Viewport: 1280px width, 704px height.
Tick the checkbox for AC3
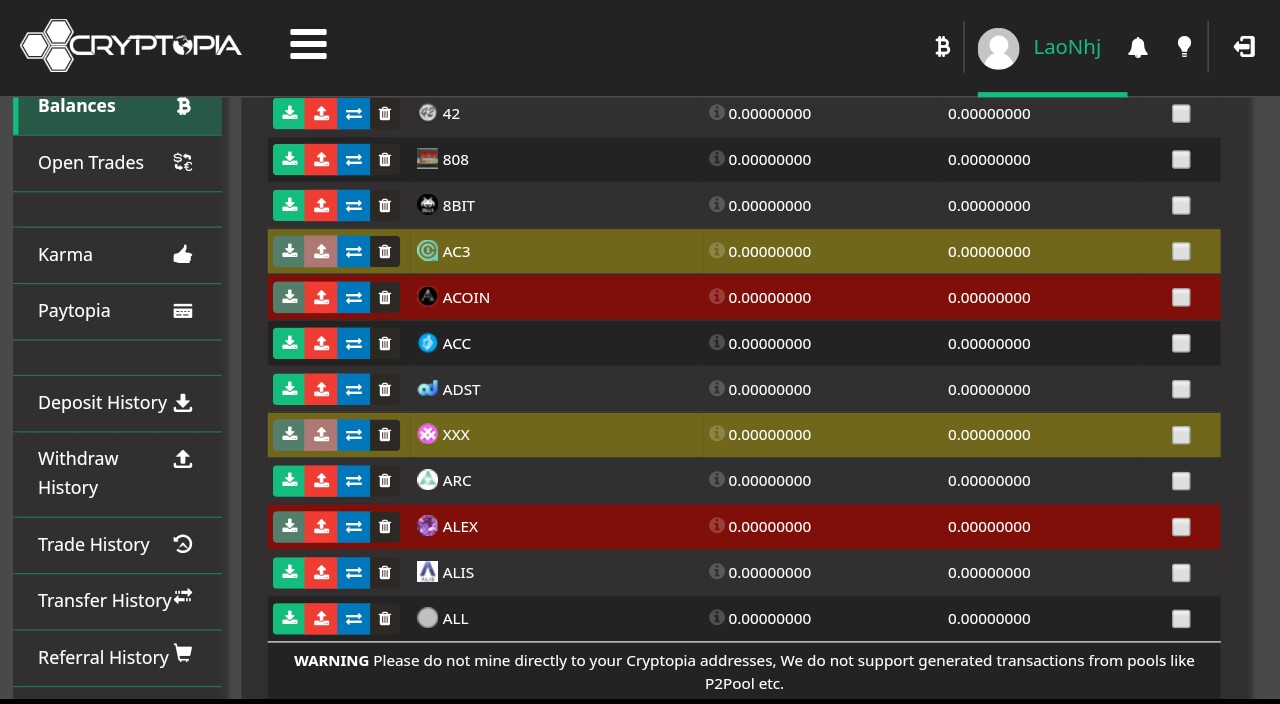click(x=1181, y=252)
